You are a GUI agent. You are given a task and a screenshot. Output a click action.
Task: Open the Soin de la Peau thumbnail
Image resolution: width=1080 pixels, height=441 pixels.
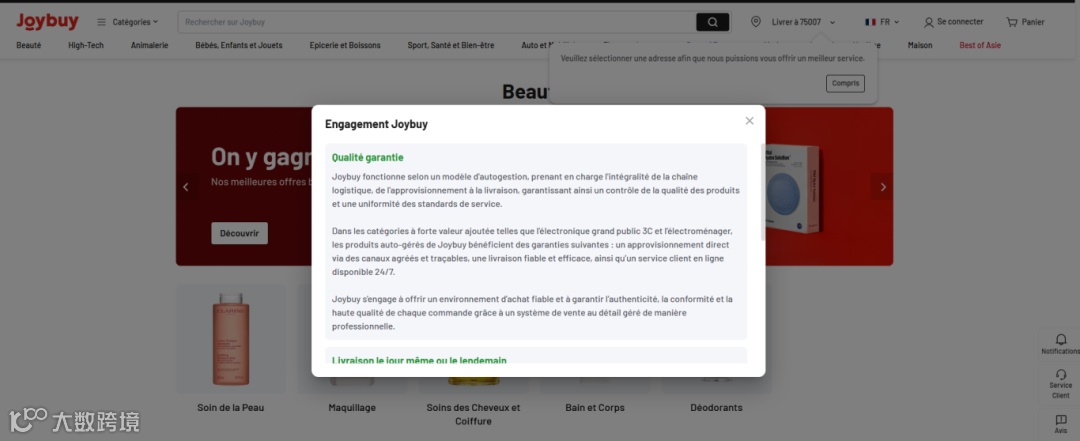[231, 339]
